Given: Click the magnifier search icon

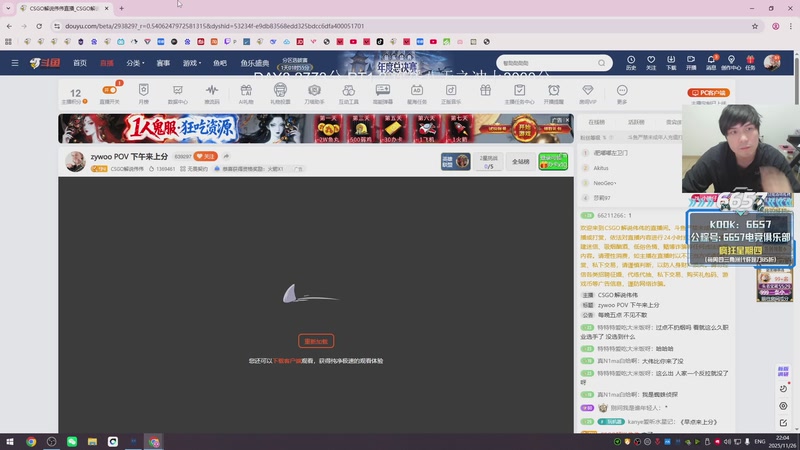Looking at the screenshot, I should 602,63.
